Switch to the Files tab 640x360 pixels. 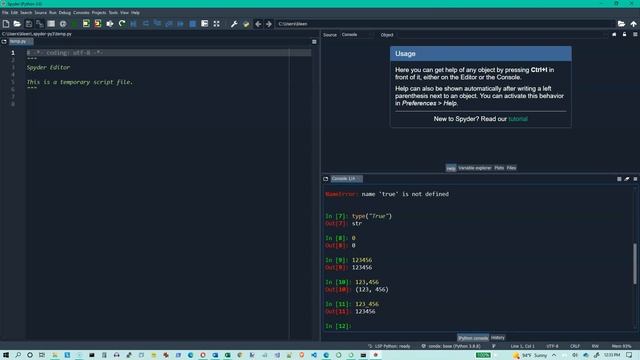[511, 168]
